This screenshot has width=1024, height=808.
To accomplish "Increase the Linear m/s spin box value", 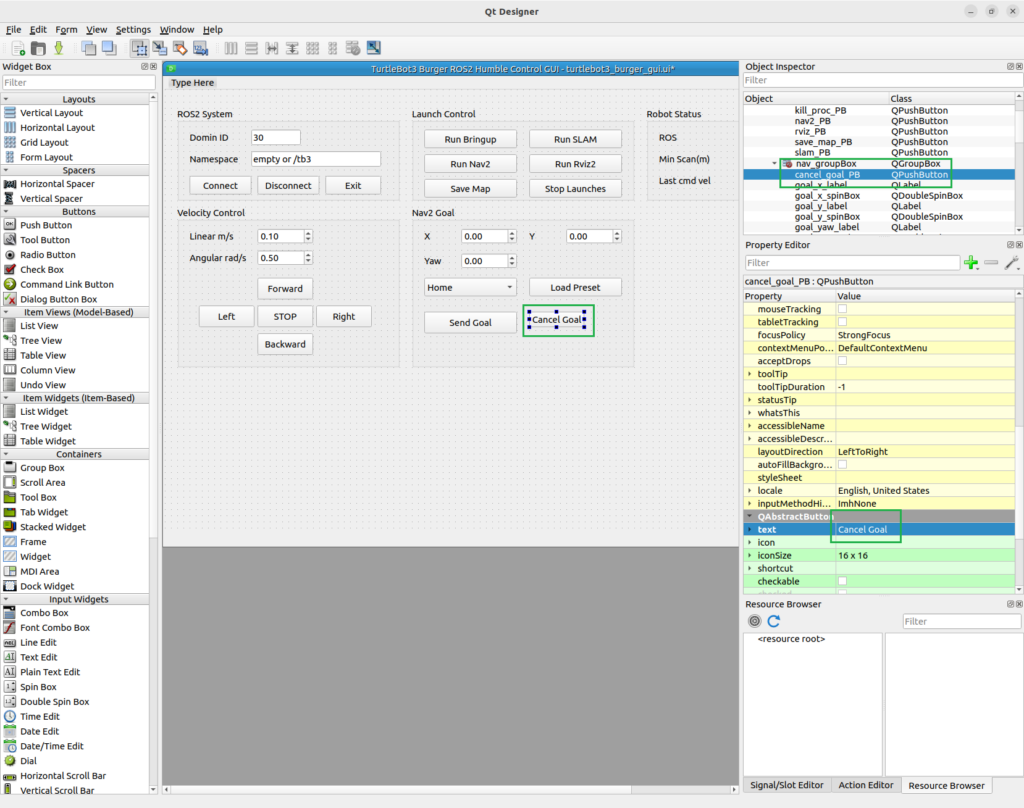I will click(x=308, y=233).
